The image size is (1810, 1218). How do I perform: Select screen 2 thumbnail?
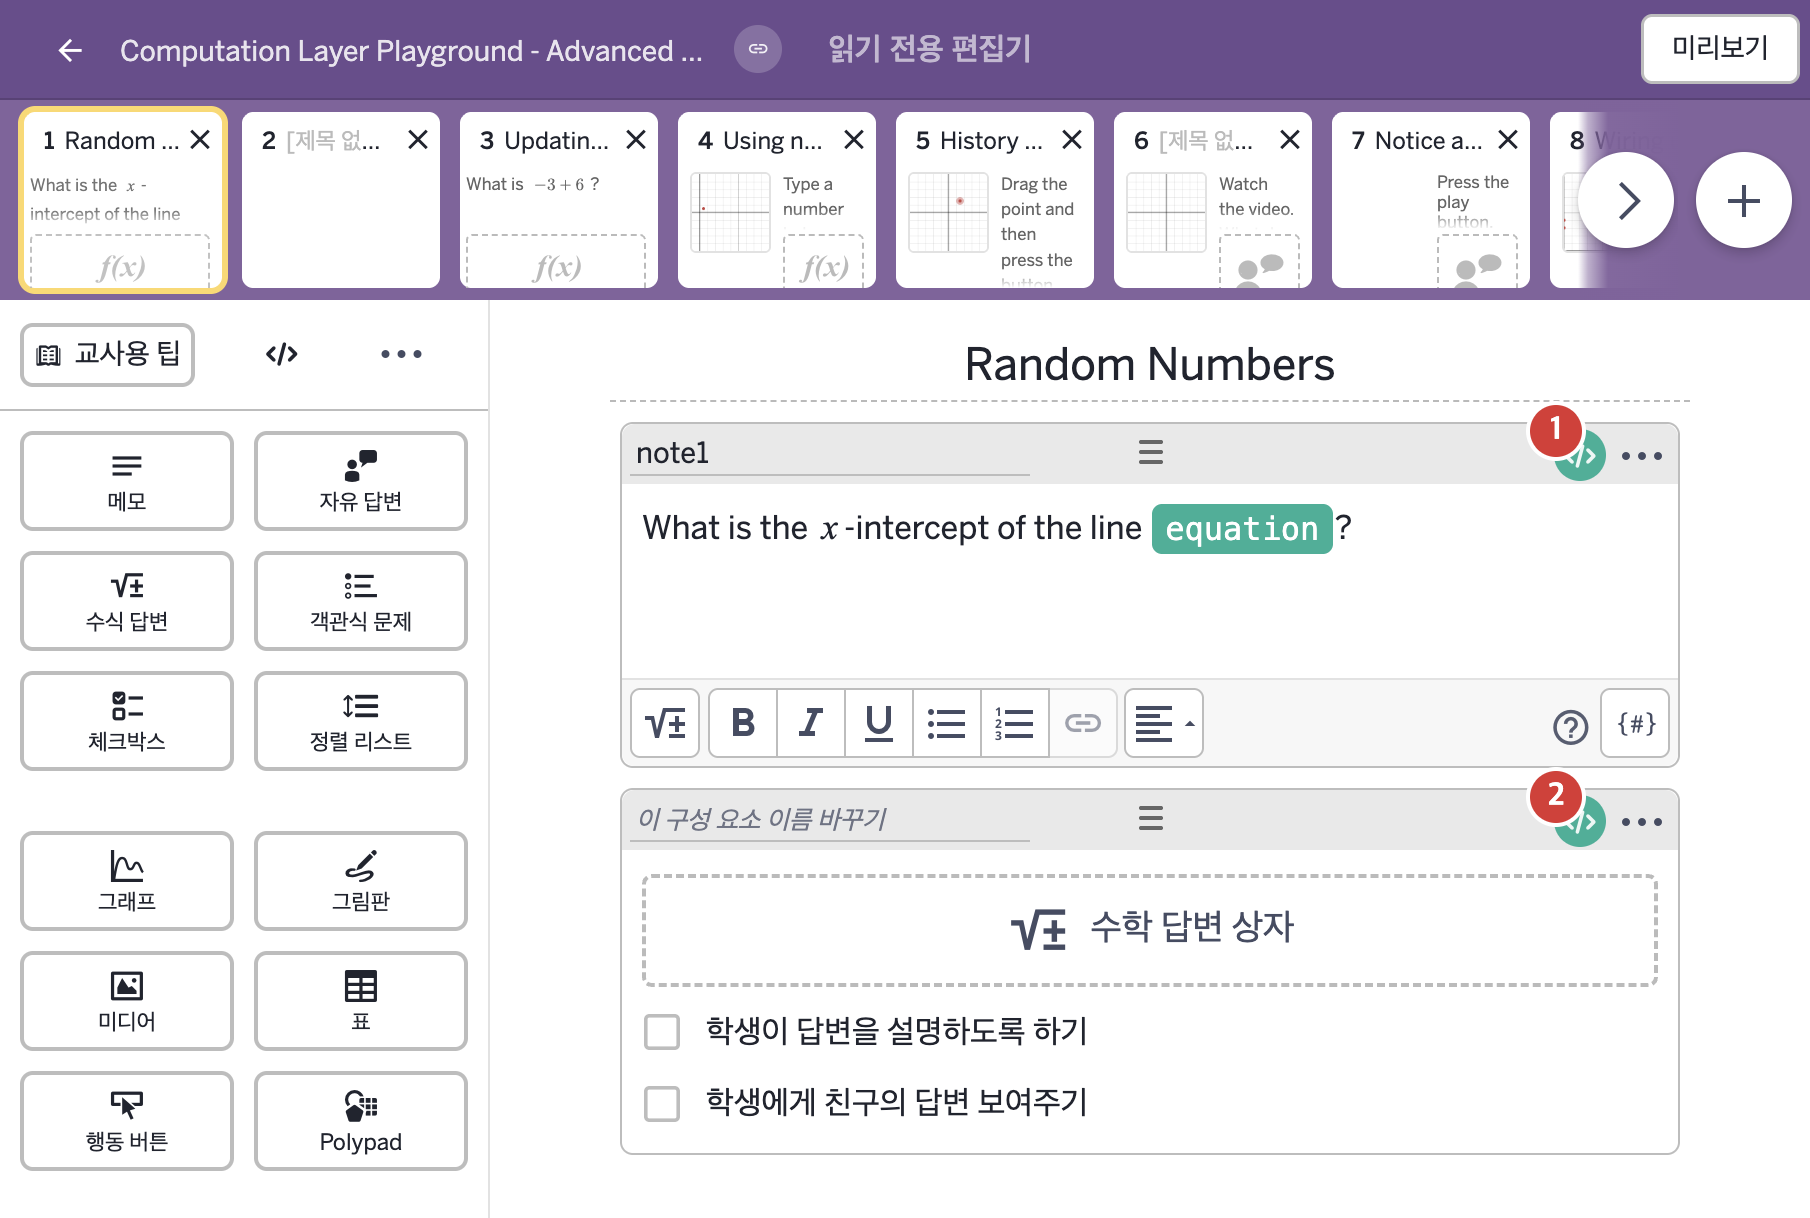click(341, 200)
